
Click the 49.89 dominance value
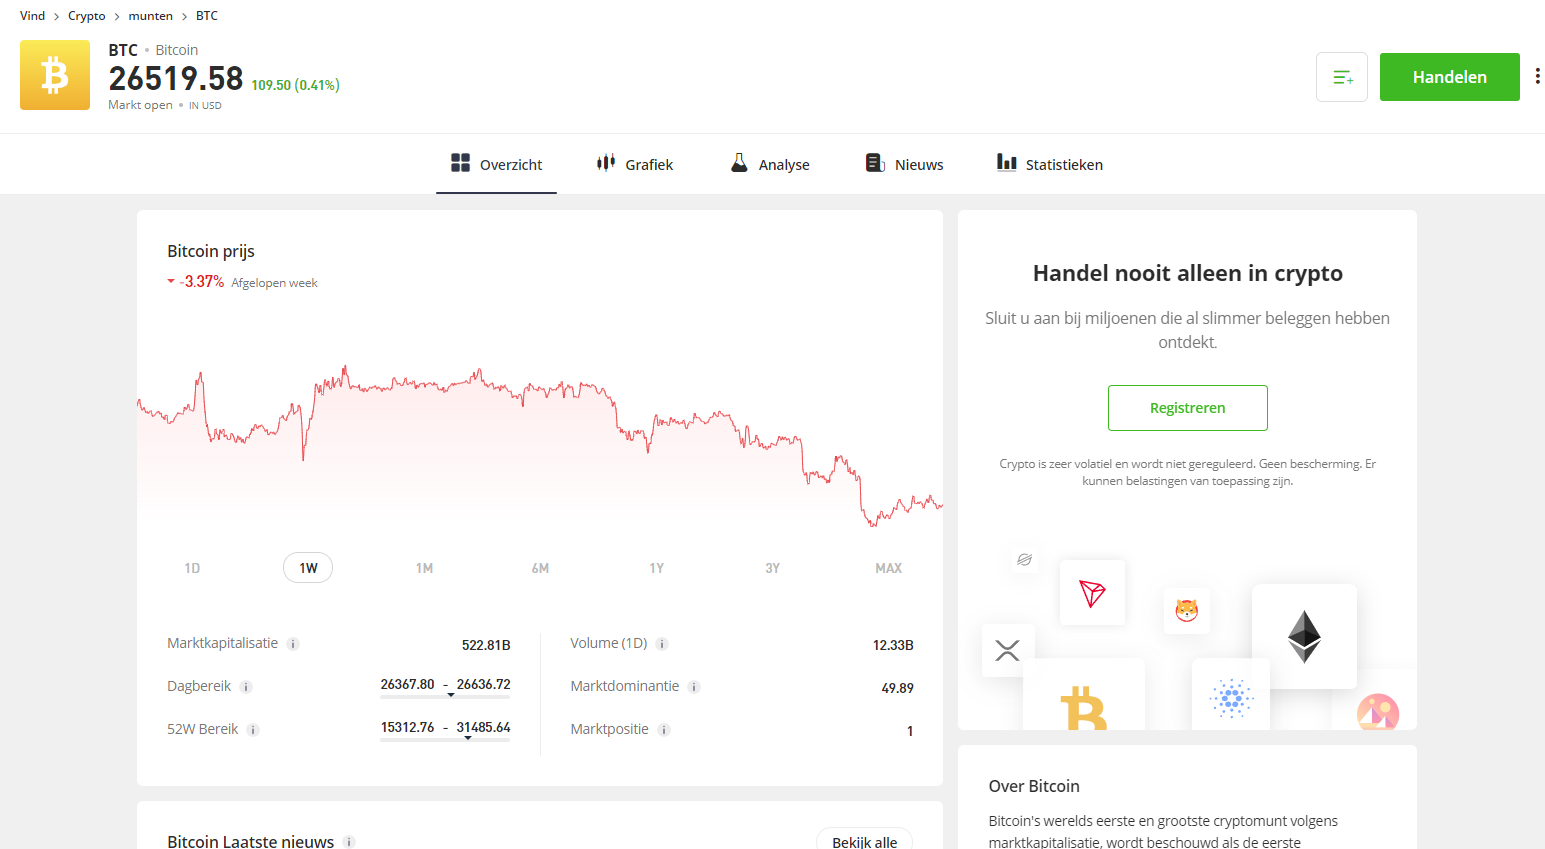[897, 688]
